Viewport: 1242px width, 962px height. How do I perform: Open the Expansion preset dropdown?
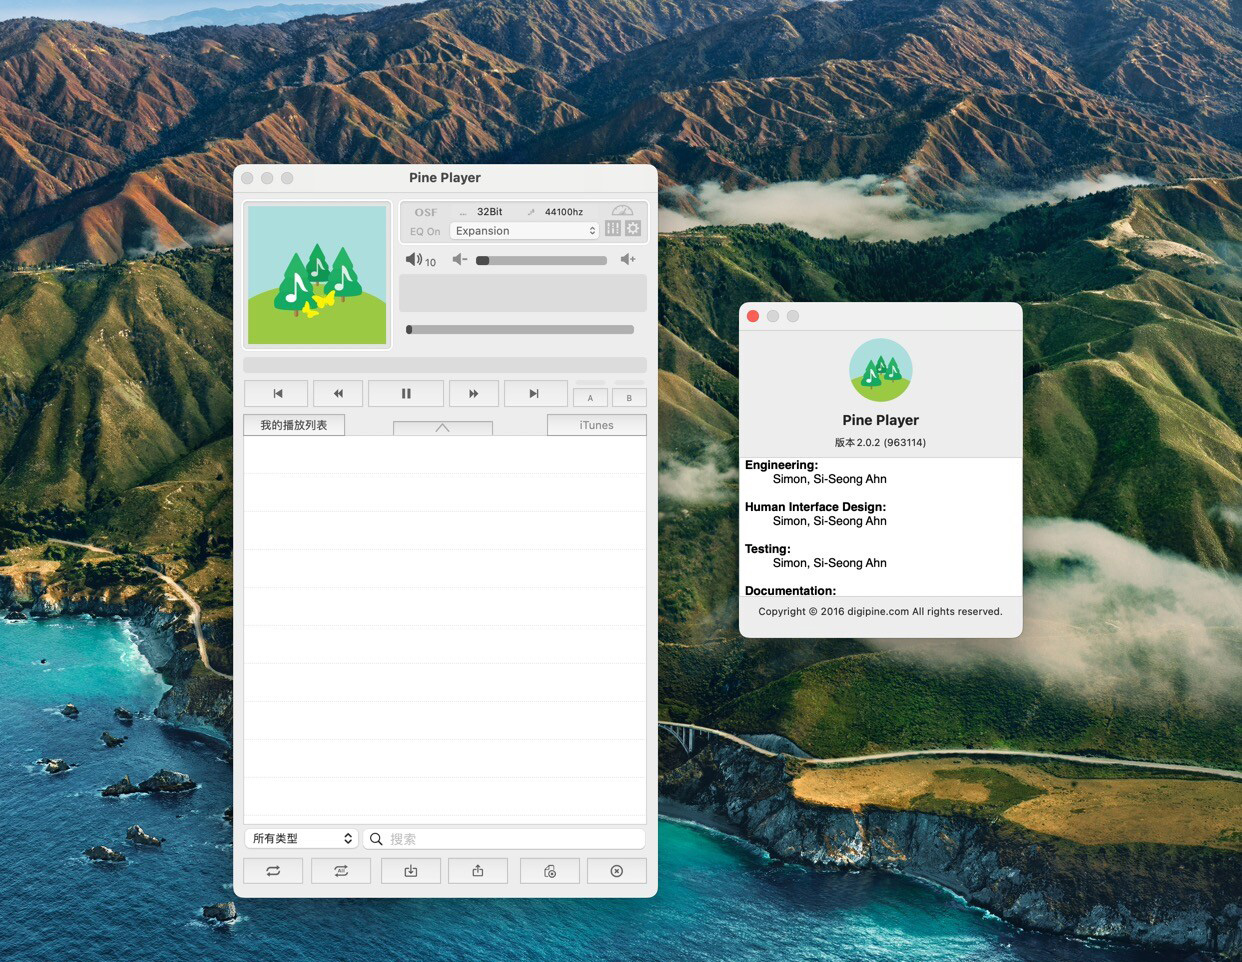pos(525,231)
